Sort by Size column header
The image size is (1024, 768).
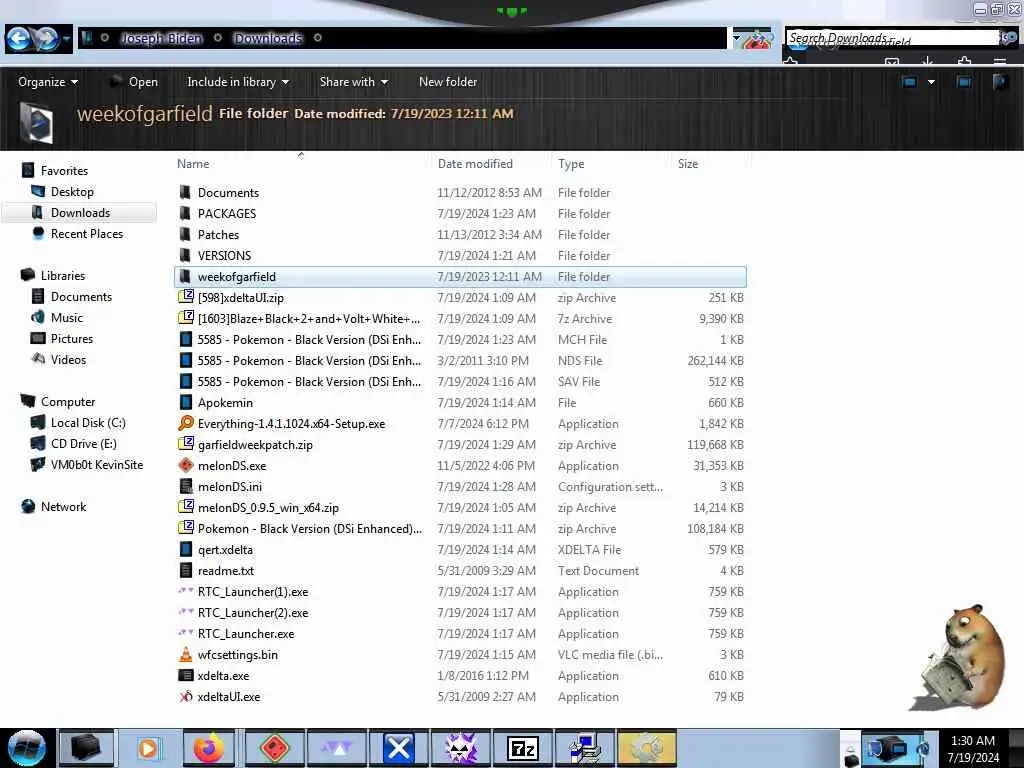[688, 164]
